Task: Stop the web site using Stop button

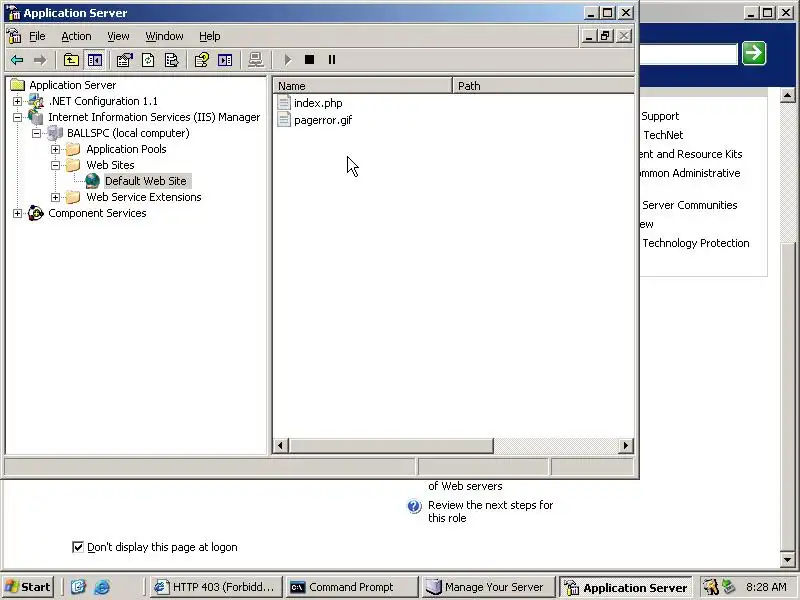Action: 309,60
